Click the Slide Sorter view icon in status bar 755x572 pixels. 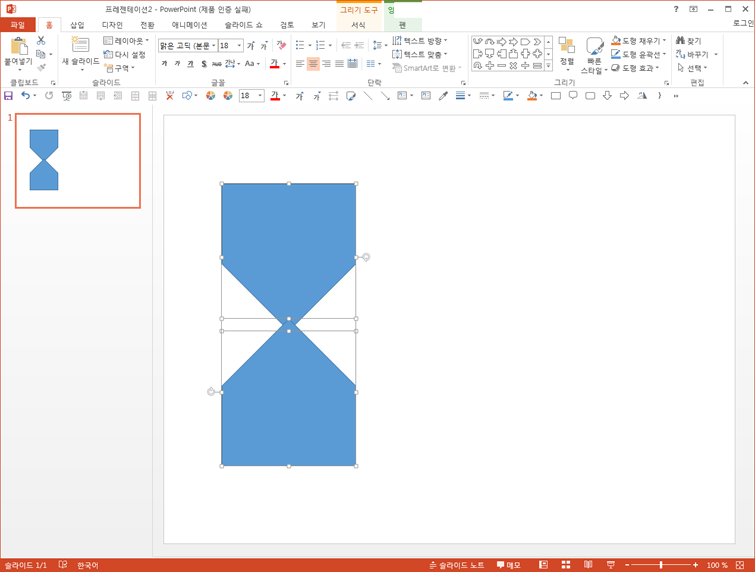(566, 565)
